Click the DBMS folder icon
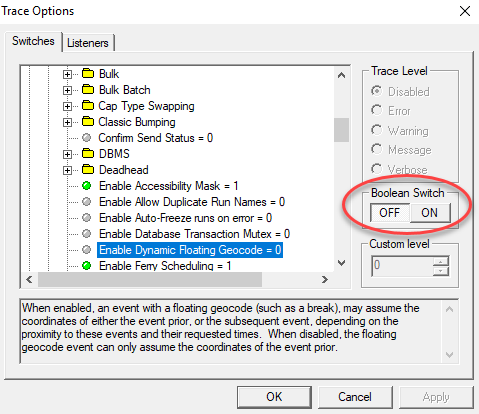The width and height of the screenshot is (479, 414). (x=88, y=153)
